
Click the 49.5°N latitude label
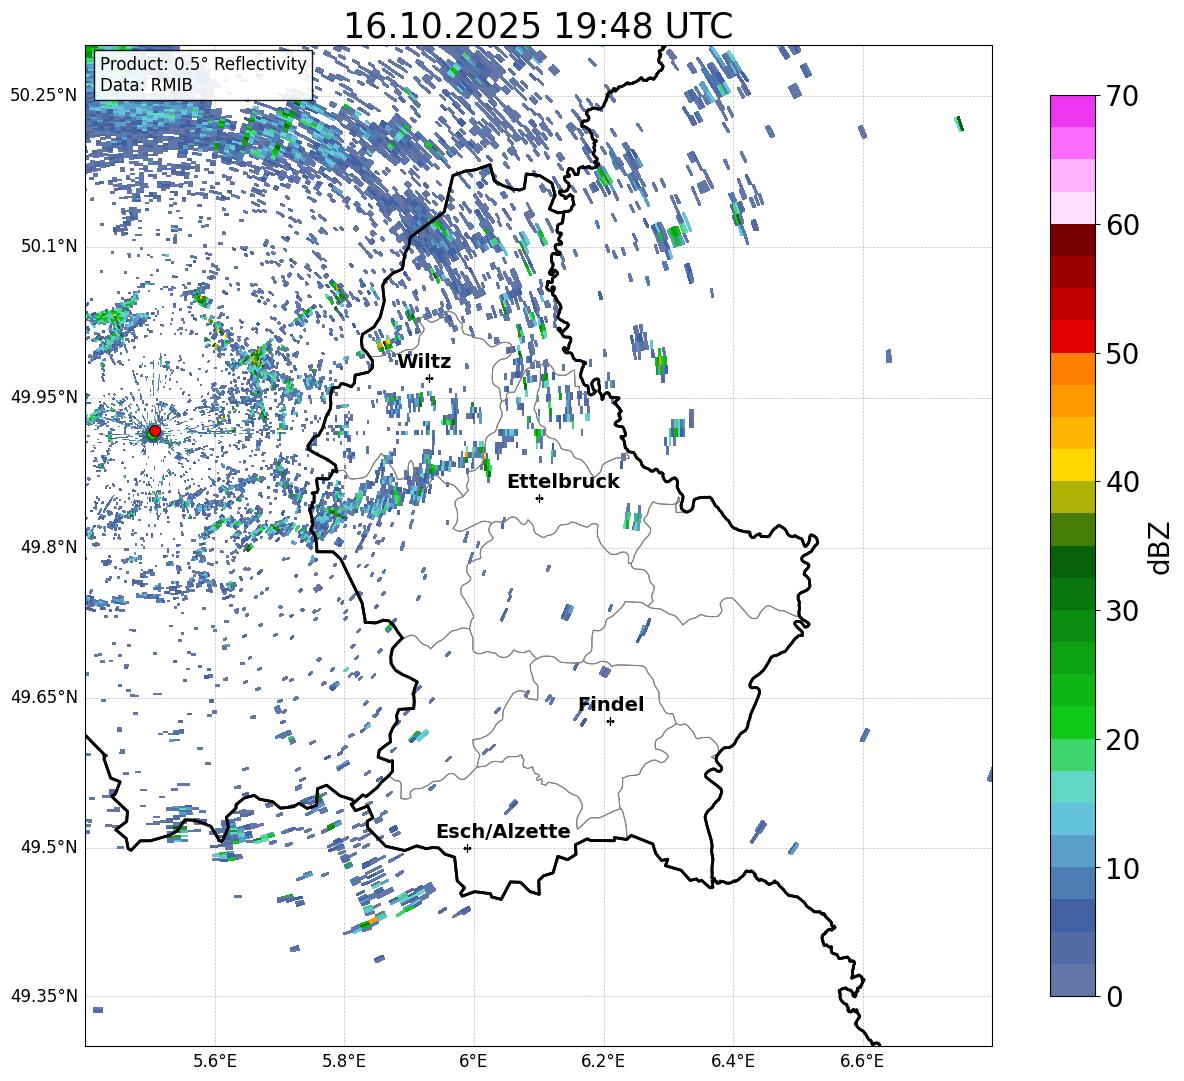point(49,847)
